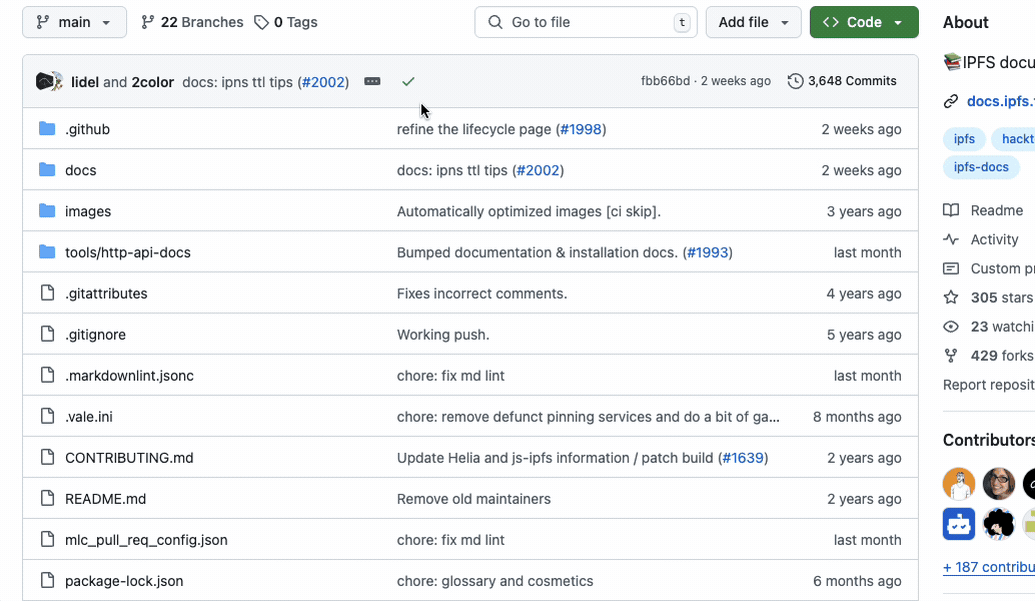Click the branch icon beside 22 Branches
The height and width of the screenshot is (601, 1035).
pos(147,21)
